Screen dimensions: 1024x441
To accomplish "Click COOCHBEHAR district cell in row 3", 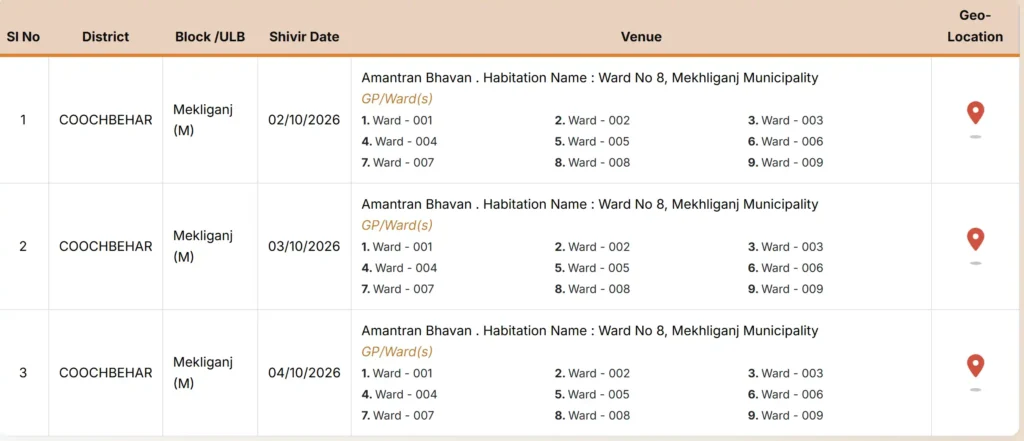I will [105, 372].
